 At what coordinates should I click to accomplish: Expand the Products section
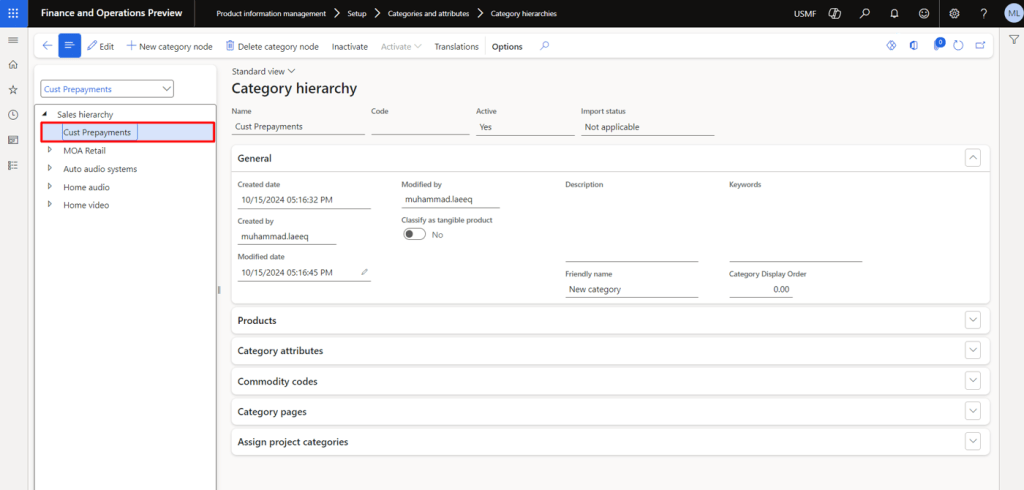pyautogui.click(x=972, y=320)
